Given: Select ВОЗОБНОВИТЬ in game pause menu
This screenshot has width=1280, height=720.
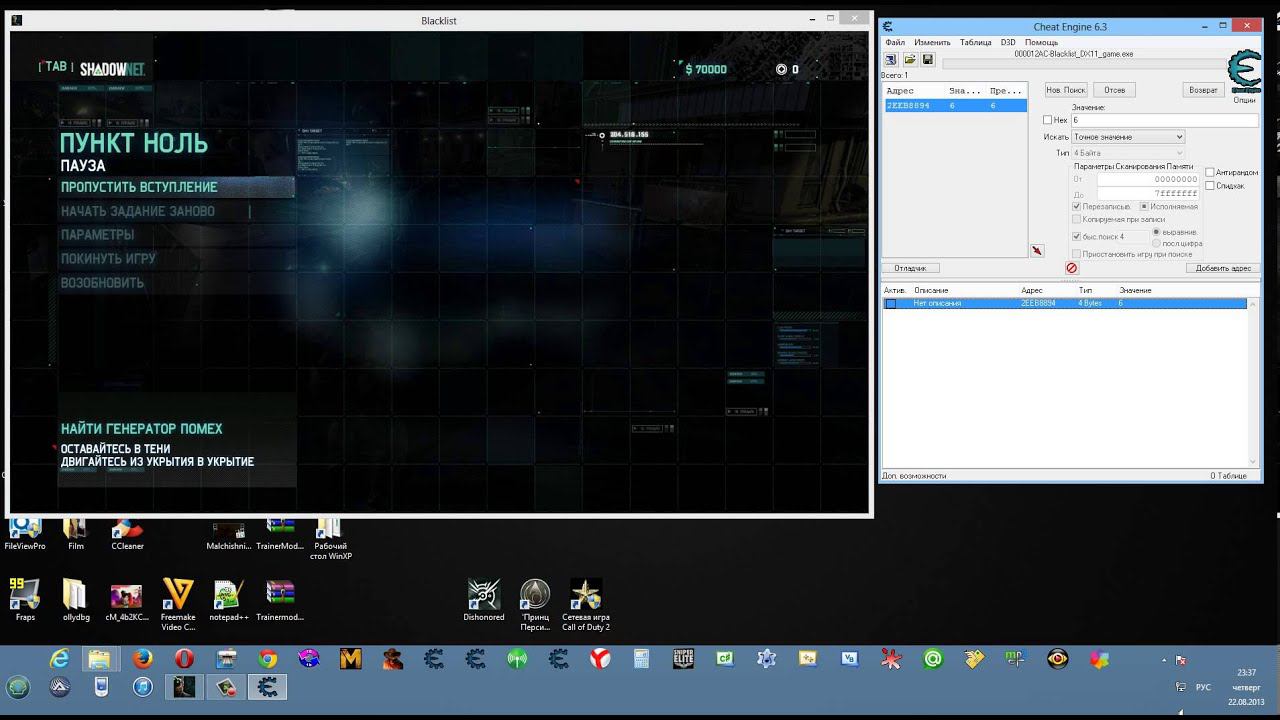Looking at the screenshot, I should coord(102,283).
